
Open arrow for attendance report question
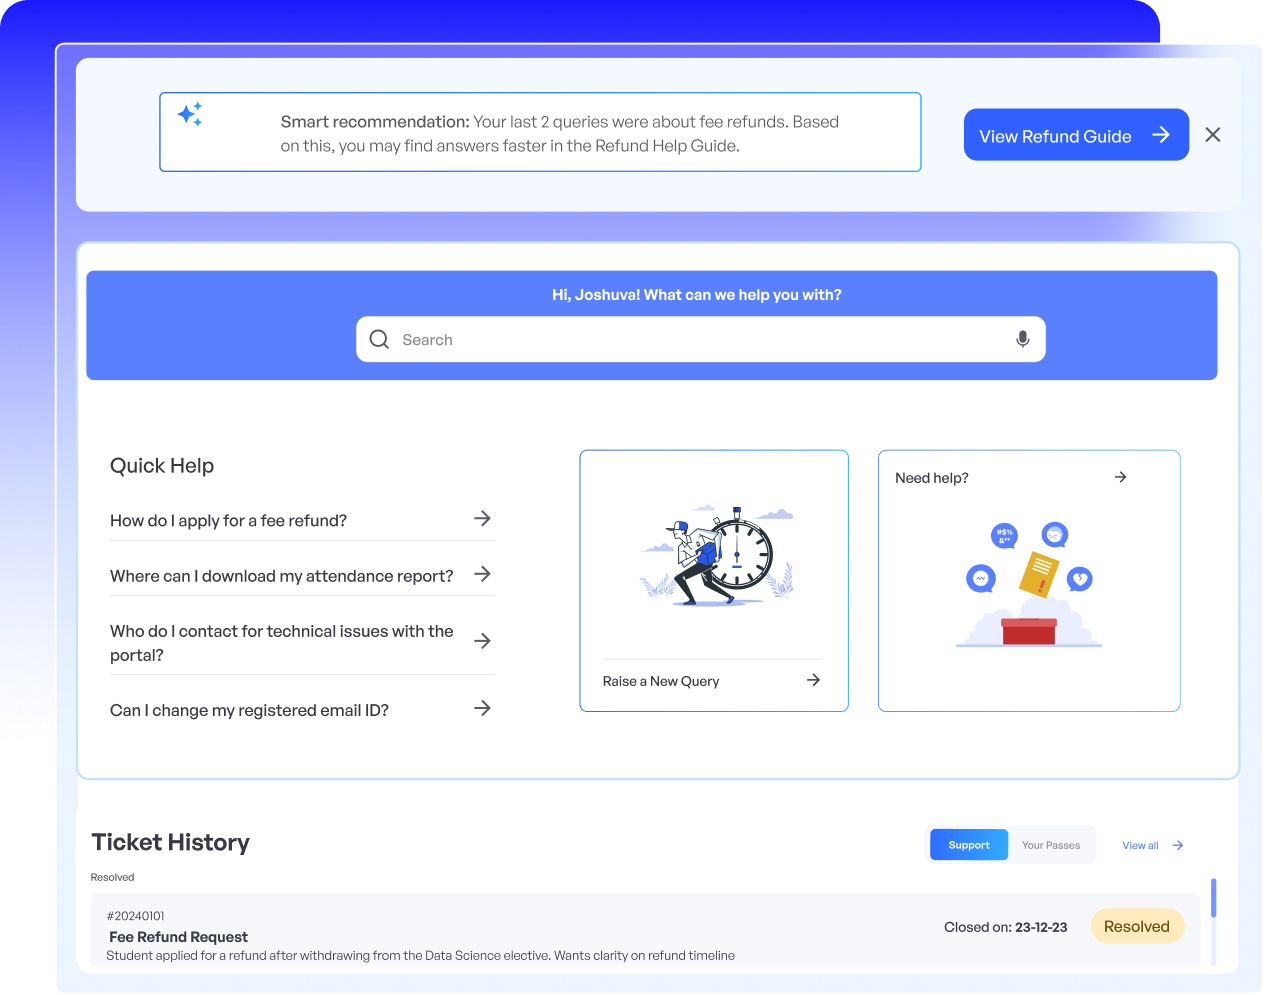coord(482,574)
